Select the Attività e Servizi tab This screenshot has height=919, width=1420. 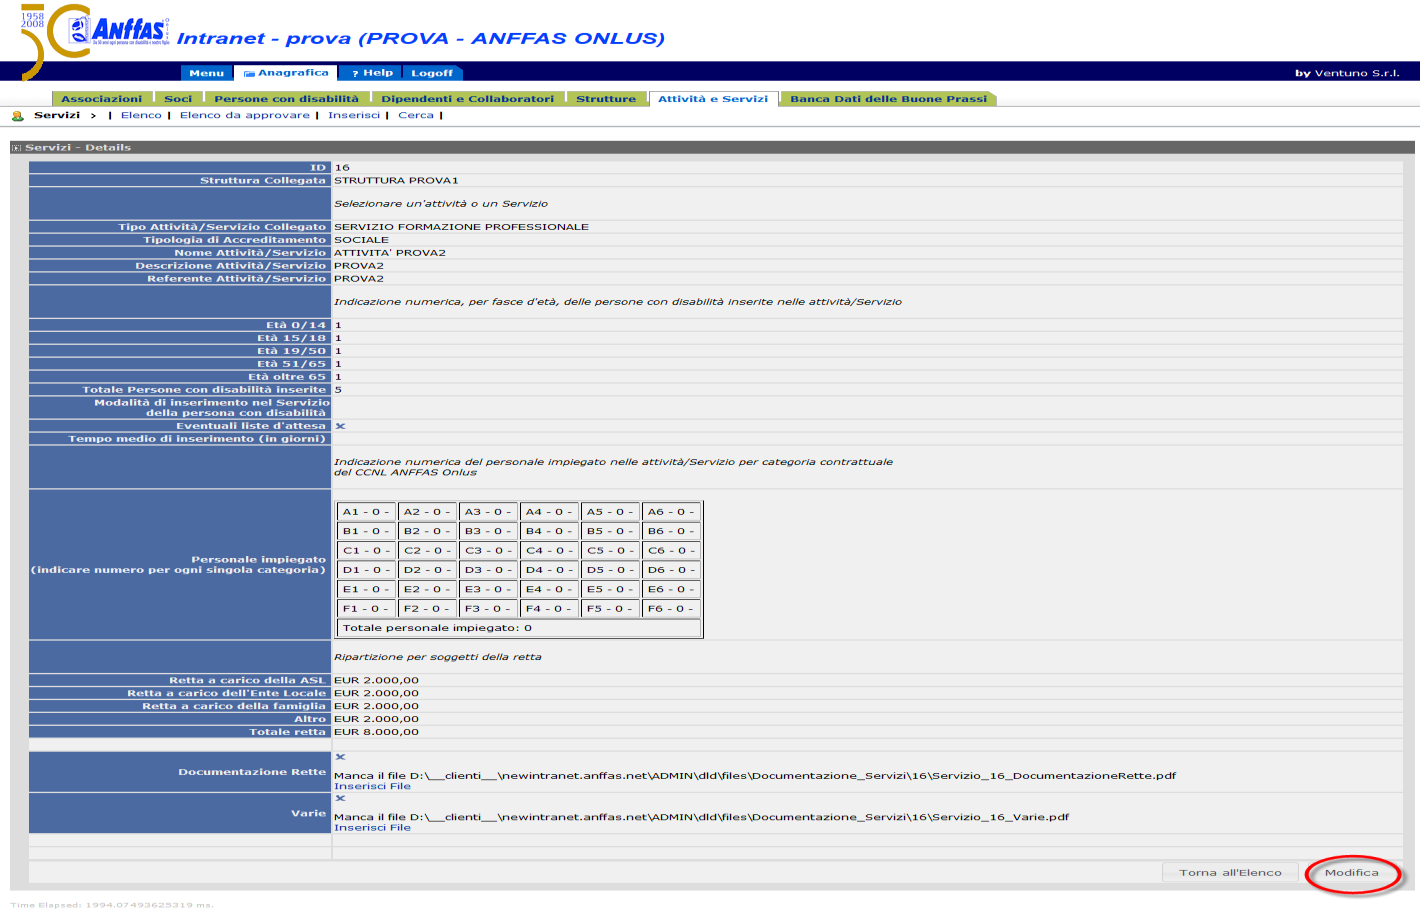click(713, 99)
